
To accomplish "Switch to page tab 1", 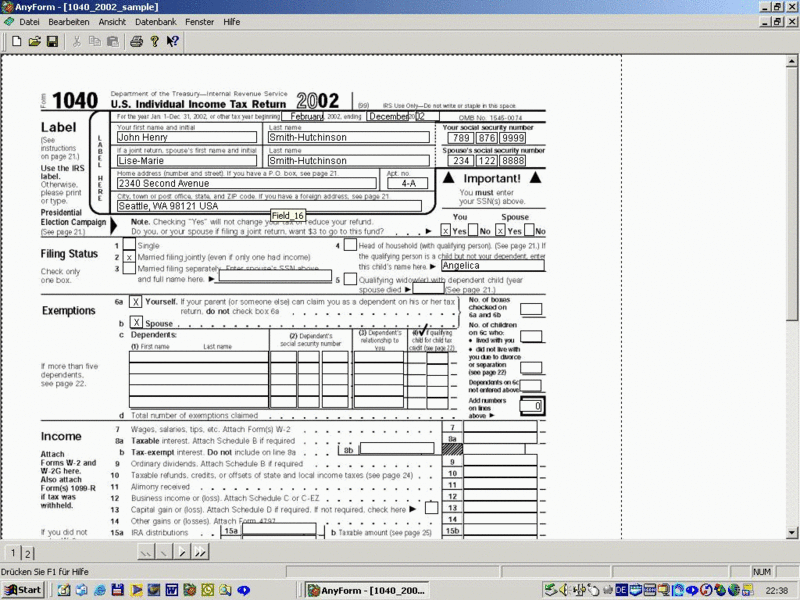I will 13,553.
